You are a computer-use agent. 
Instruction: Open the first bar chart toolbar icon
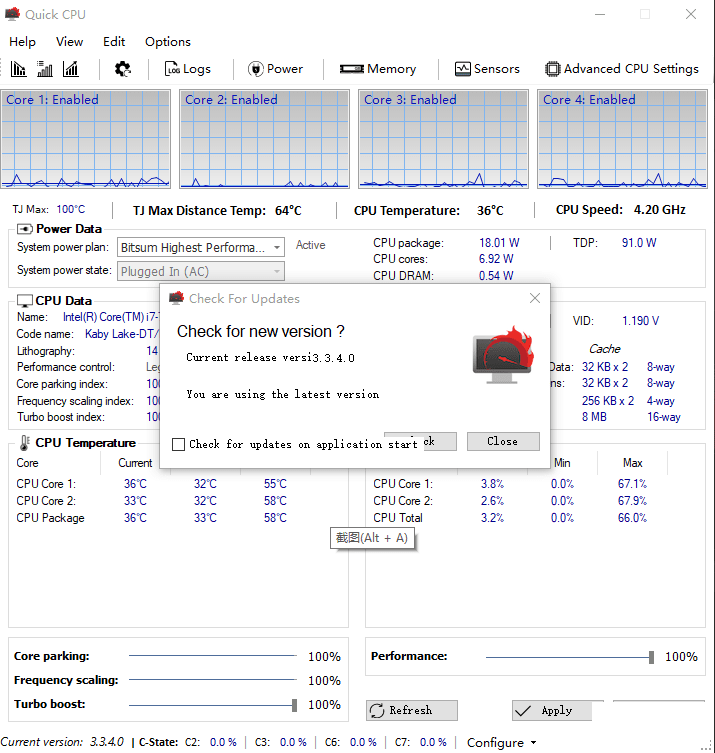pyautogui.click(x=18, y=69)
